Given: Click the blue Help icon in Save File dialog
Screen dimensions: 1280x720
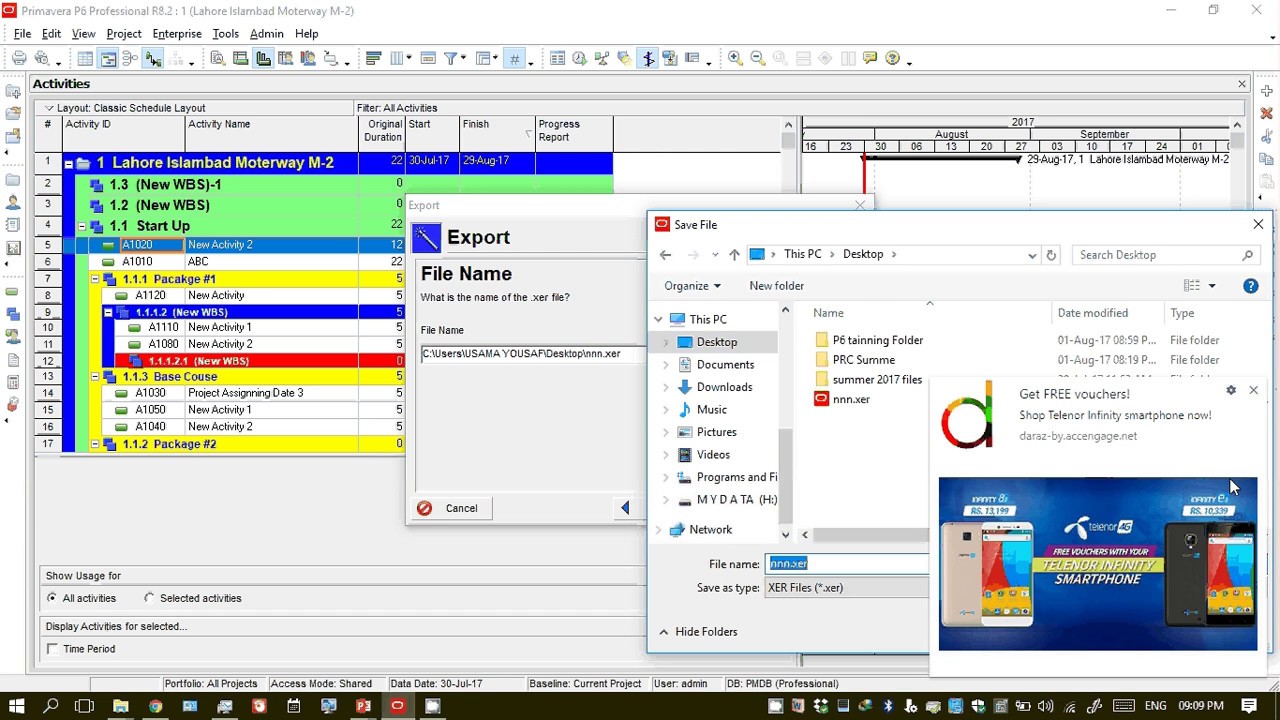Looking at the screenshot, I should coord(1250,286).
